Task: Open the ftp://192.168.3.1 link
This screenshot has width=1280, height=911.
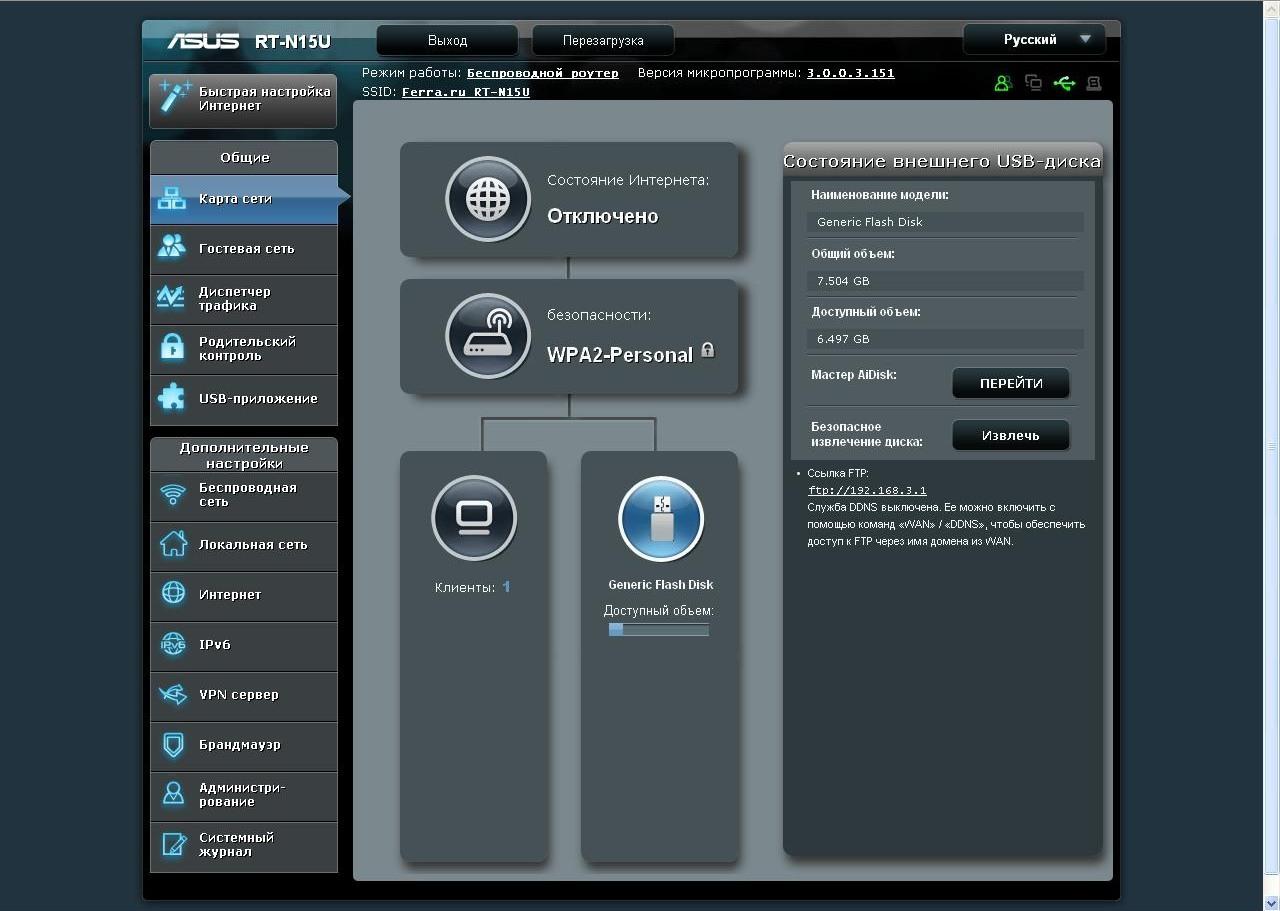Action: pos(867,491)
